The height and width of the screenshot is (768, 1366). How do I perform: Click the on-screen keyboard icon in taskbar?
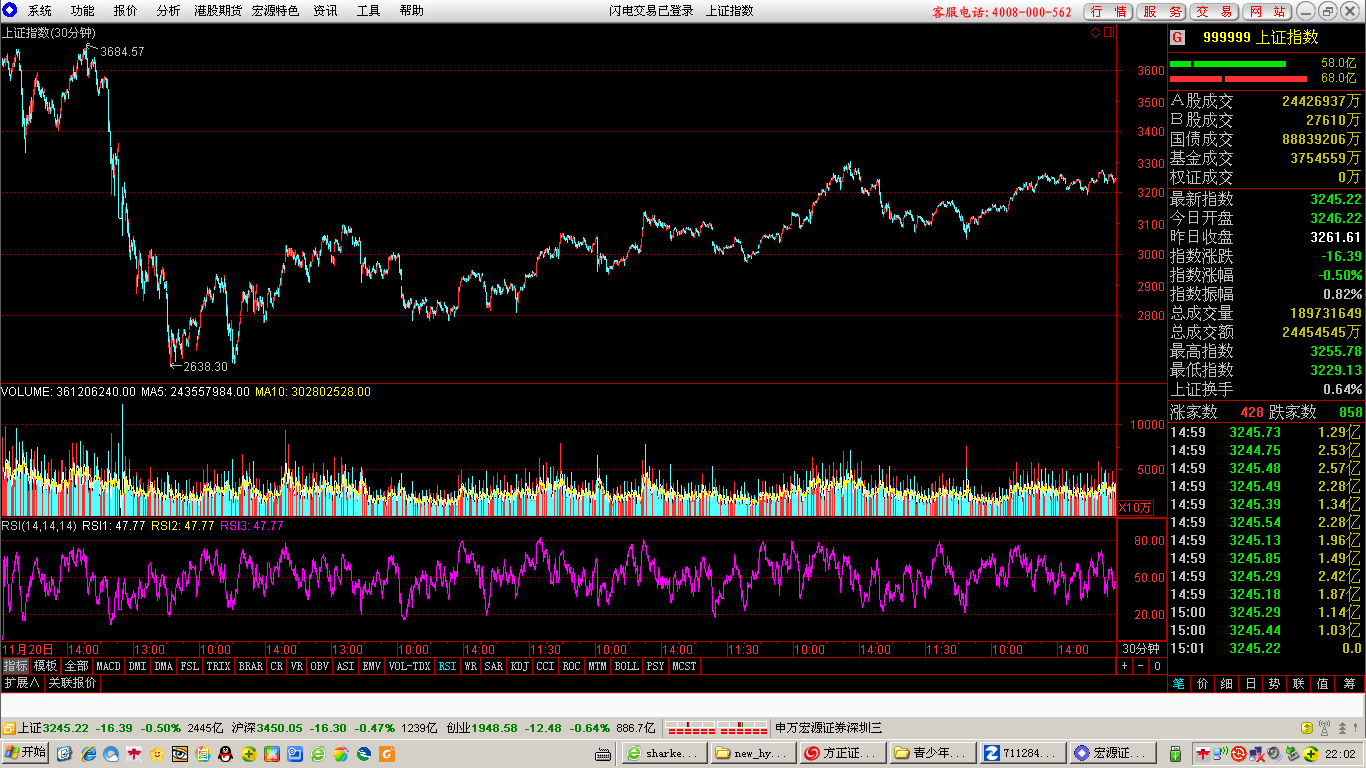click(603, 753)
